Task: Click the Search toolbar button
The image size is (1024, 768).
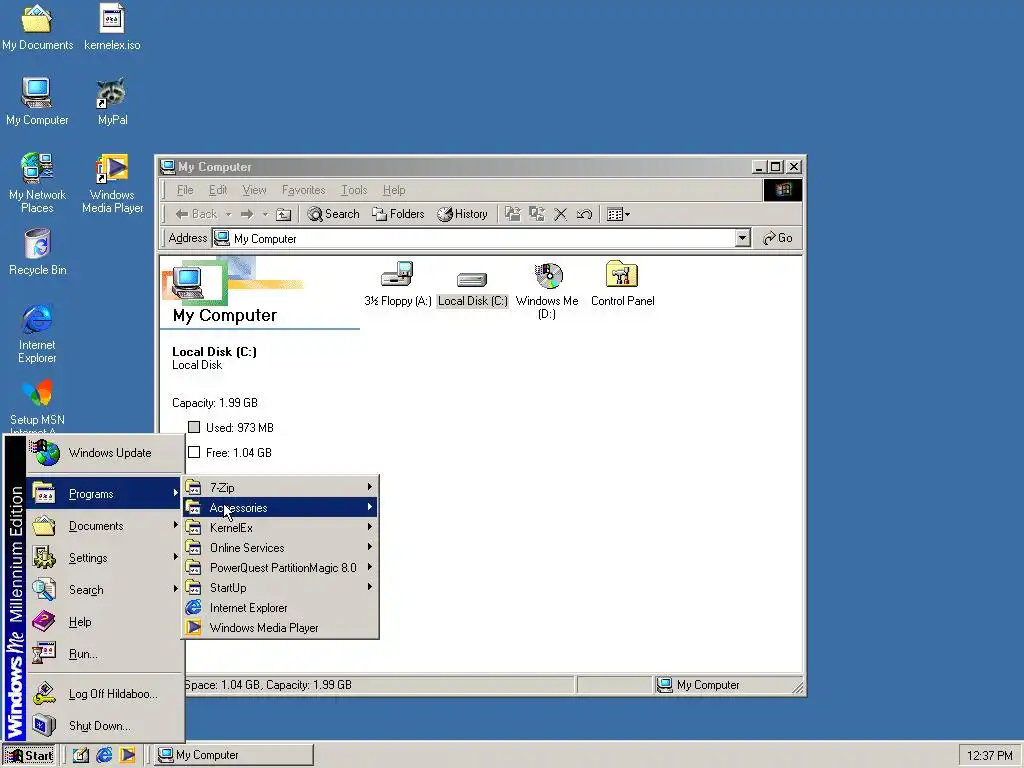Action: point(333,214)
